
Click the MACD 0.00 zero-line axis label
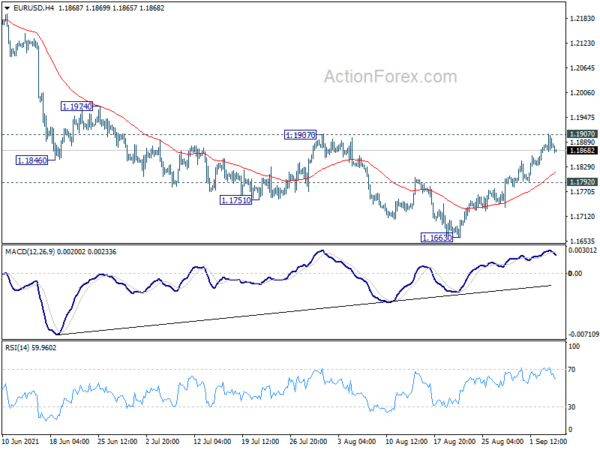click(x=576, y=273)
